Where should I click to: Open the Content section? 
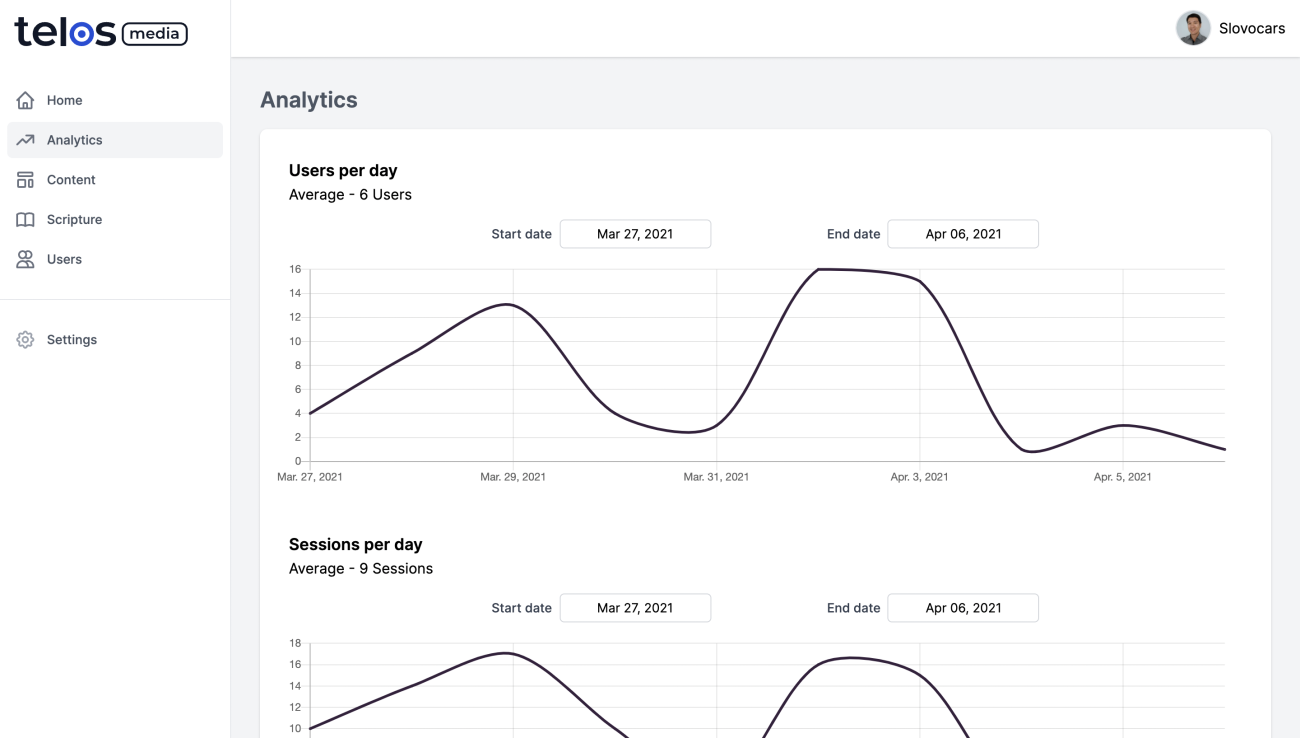click(x=115, y=180)
